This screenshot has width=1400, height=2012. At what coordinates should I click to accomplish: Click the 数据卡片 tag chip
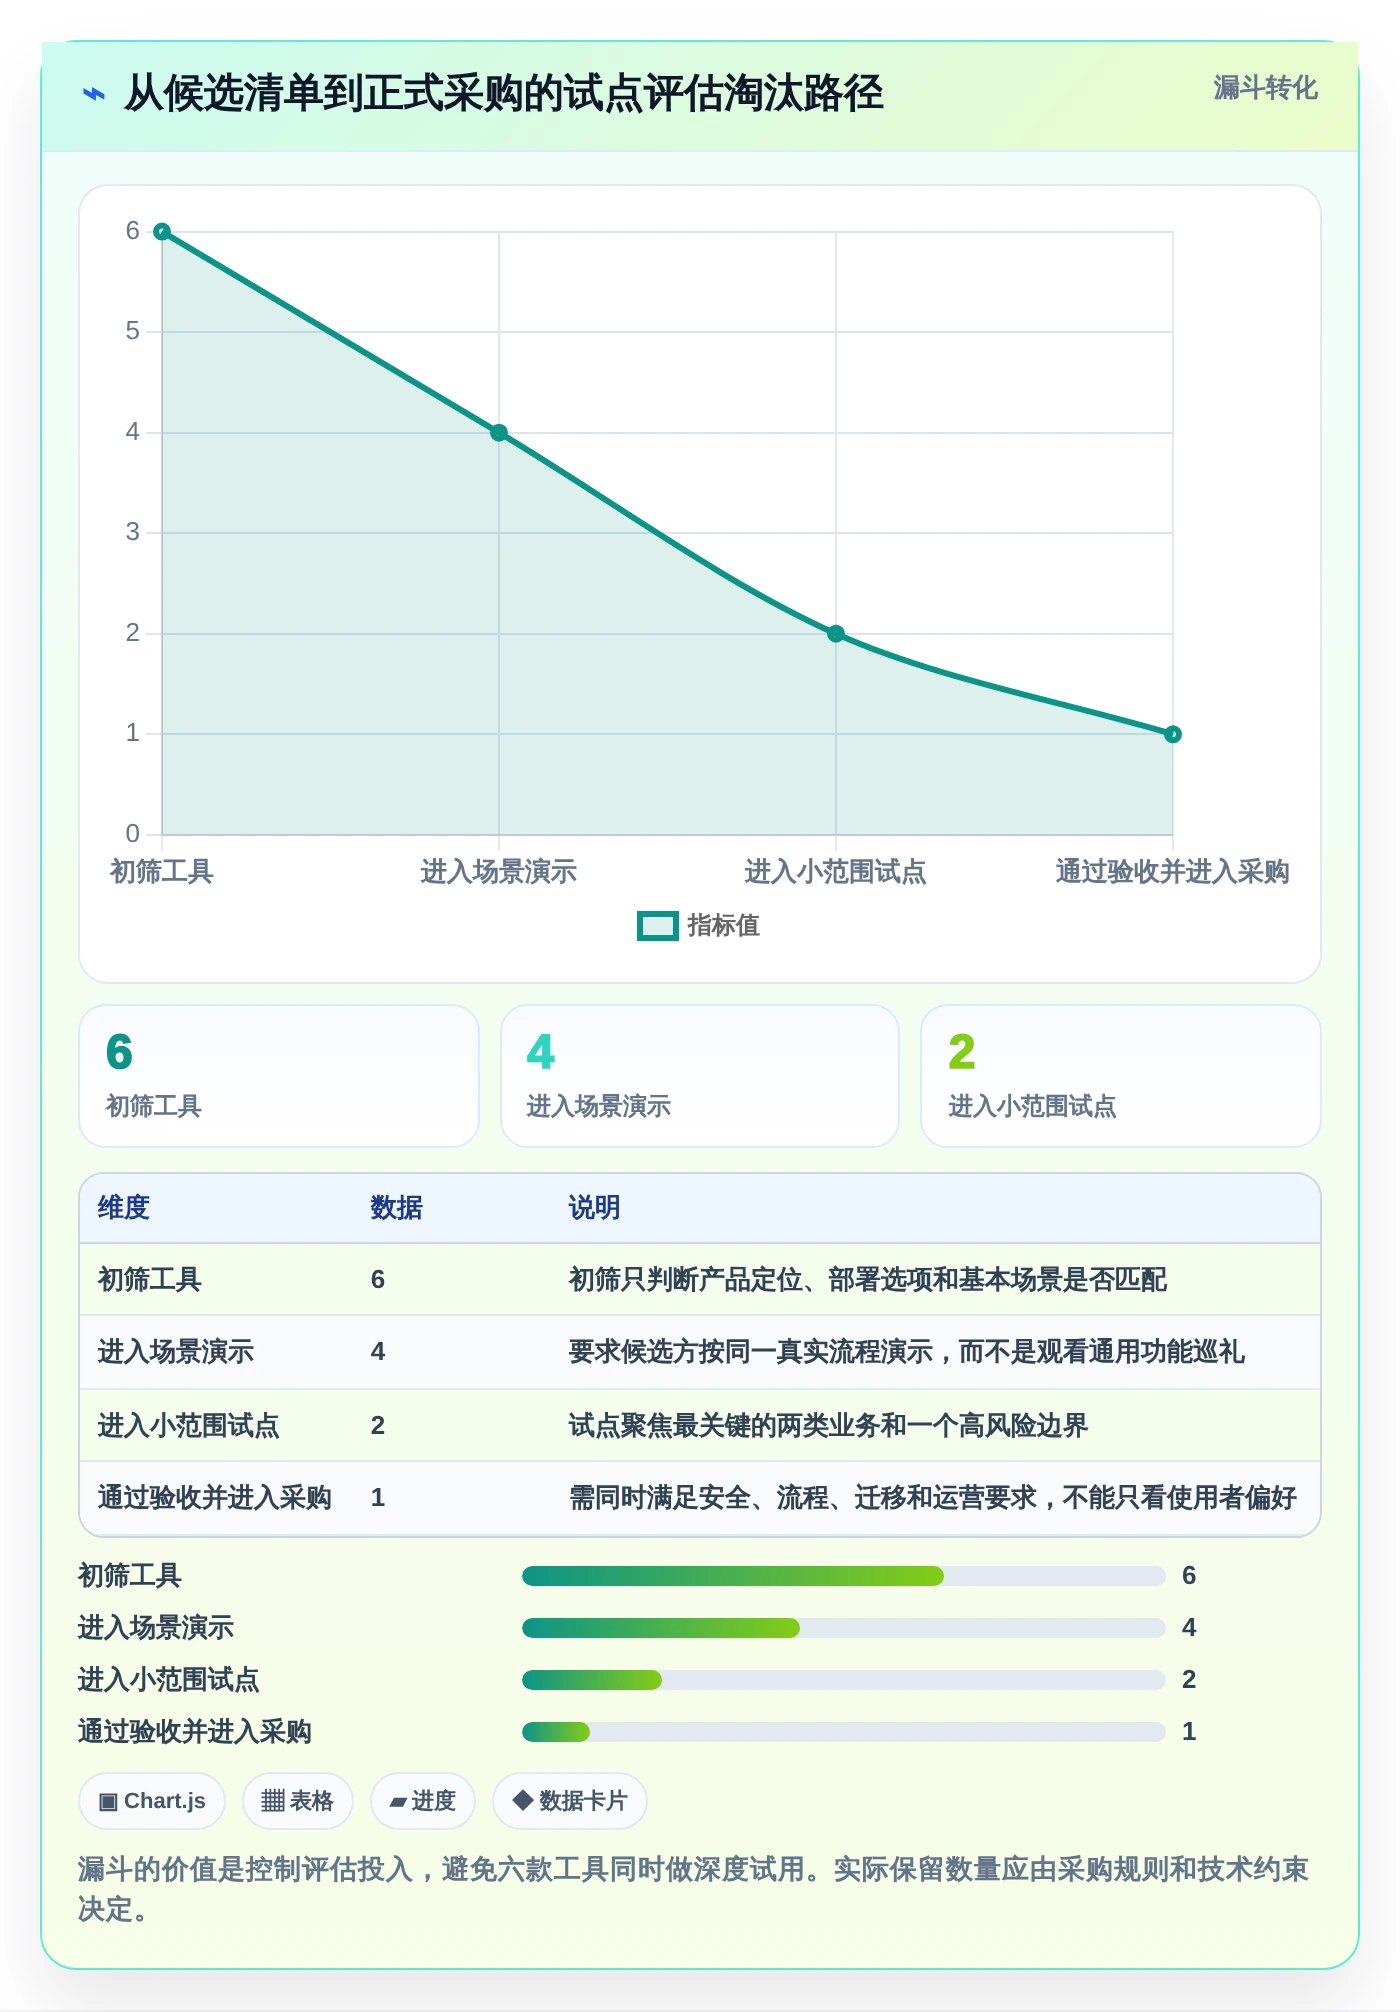[570, 1801]
